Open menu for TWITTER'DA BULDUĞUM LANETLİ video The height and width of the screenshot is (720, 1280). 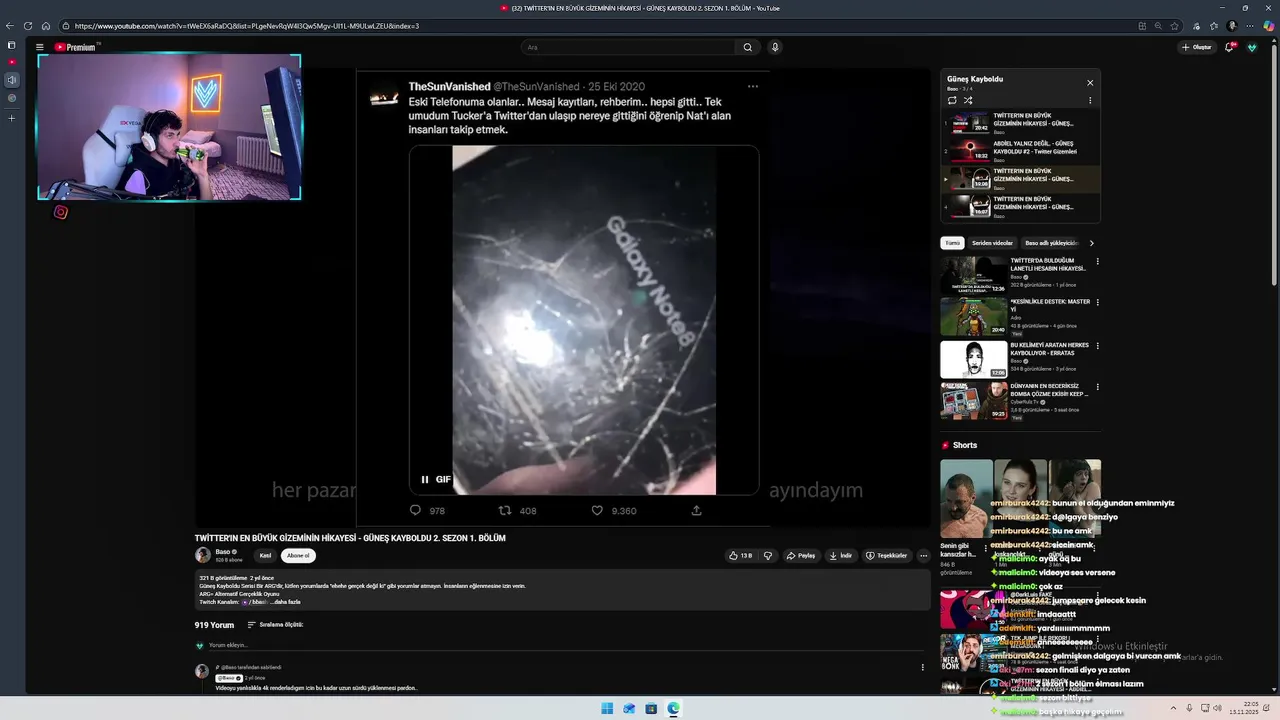click(1097, 262)
